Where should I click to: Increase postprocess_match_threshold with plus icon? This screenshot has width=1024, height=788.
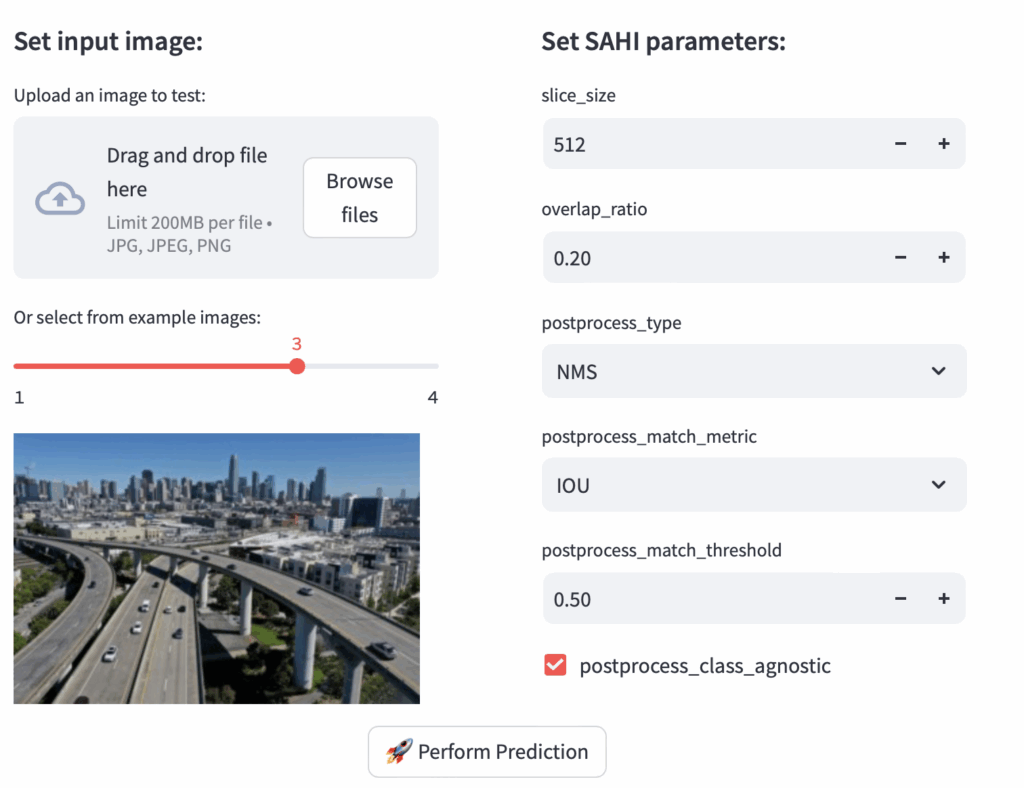(943, 599)
